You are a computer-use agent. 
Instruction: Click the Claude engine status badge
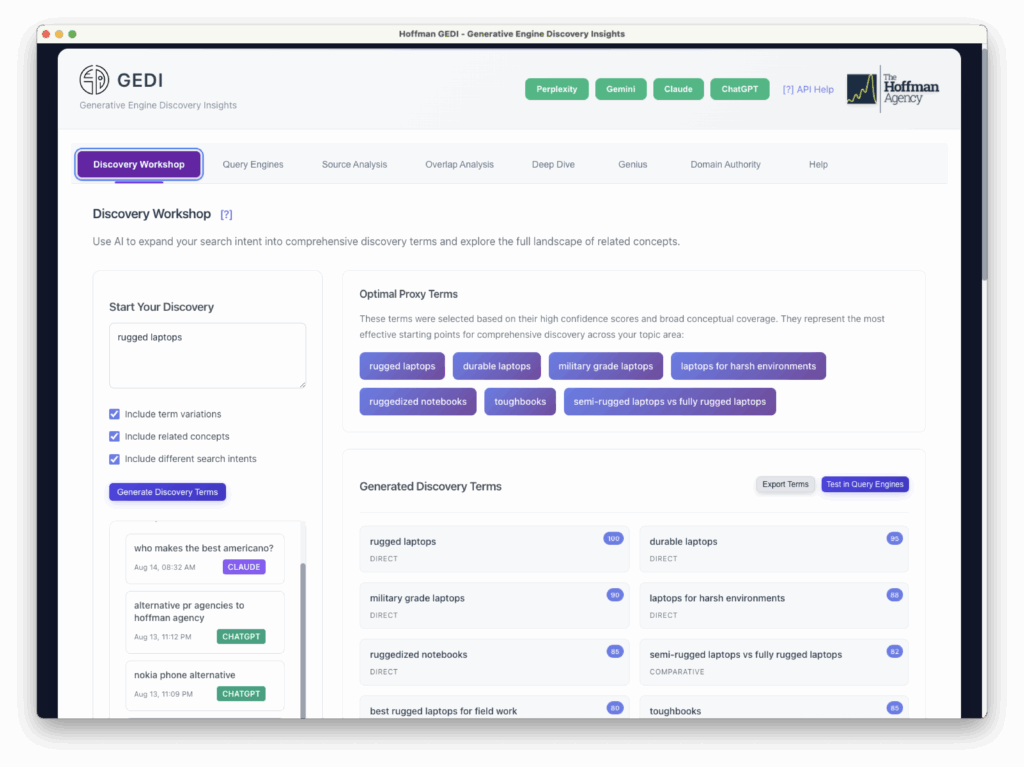pos(678,88)
